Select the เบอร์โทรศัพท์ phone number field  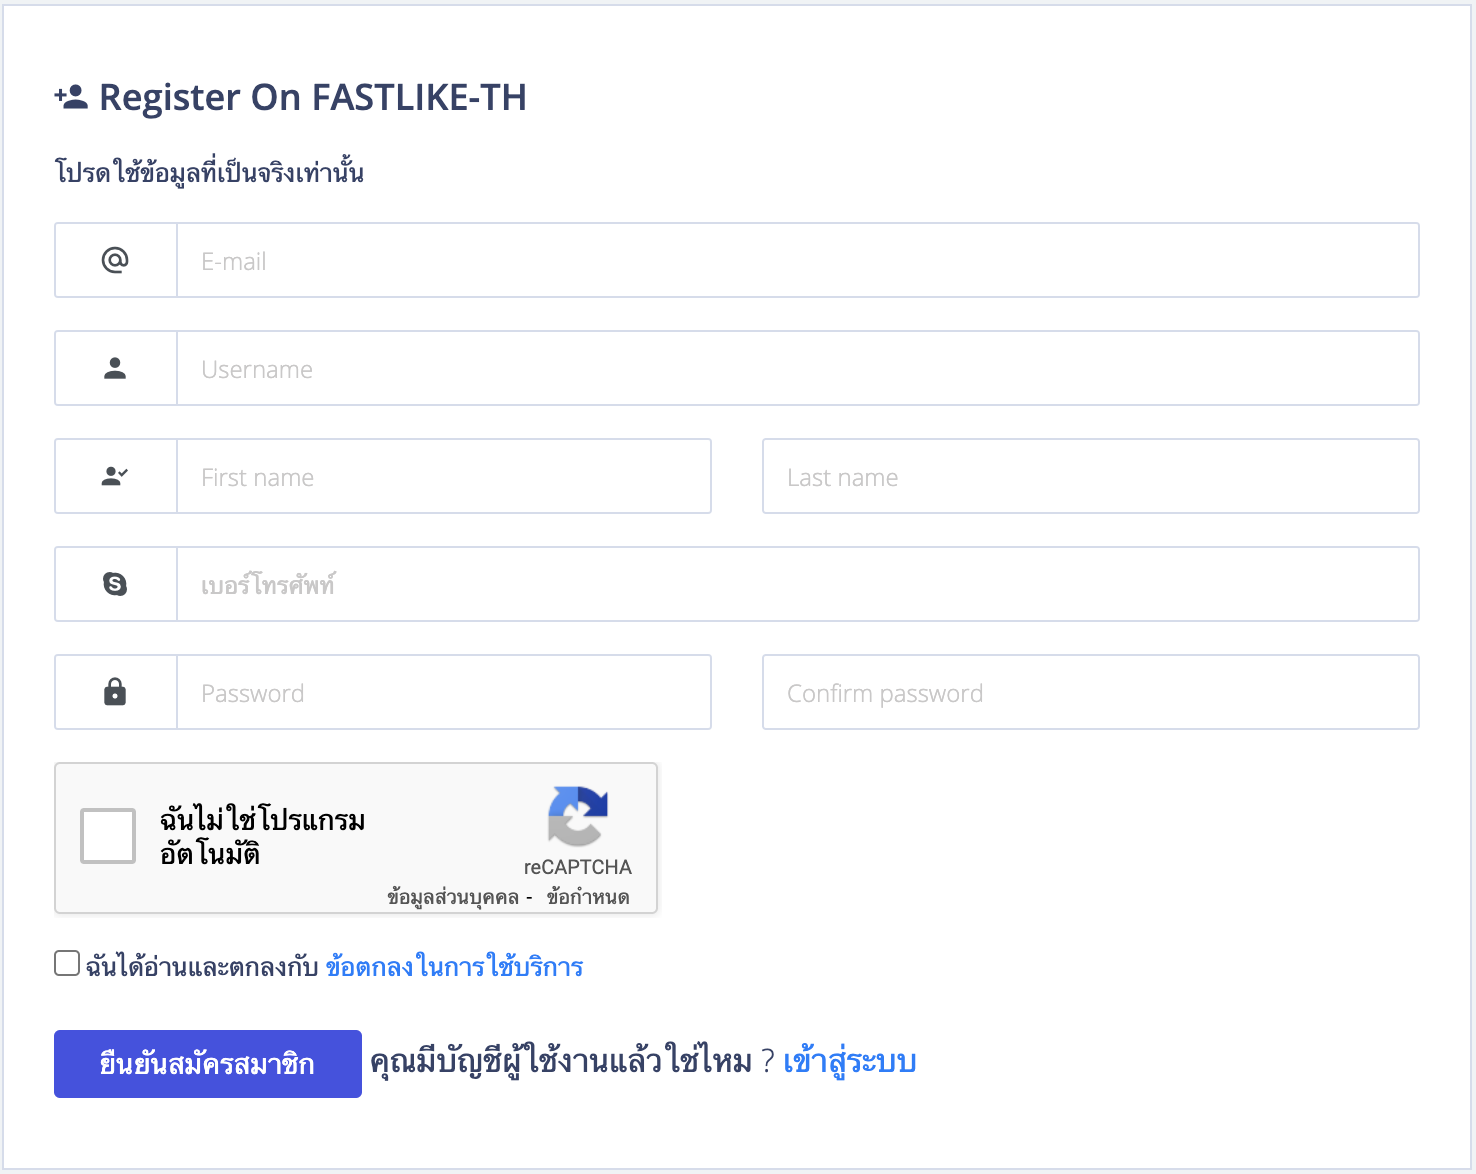pyautogui.click(x=798, y=584)
